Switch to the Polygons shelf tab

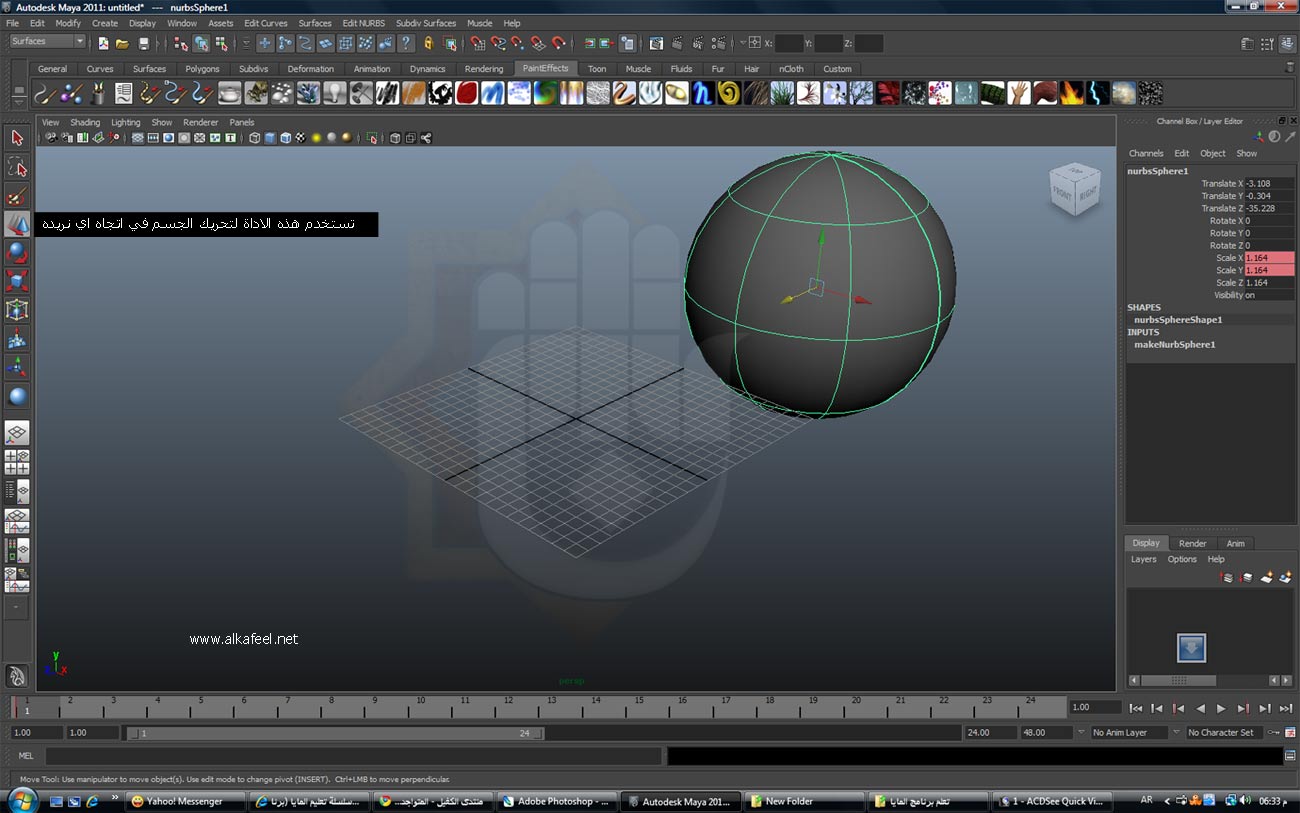[202, 69]
